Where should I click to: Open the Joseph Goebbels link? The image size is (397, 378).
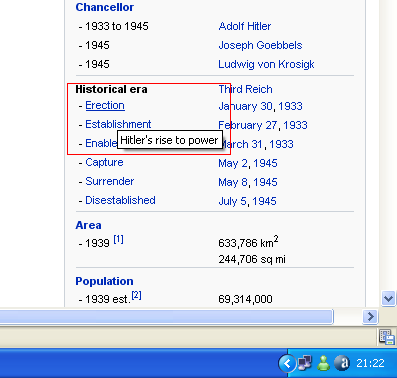tap(260, 45)
